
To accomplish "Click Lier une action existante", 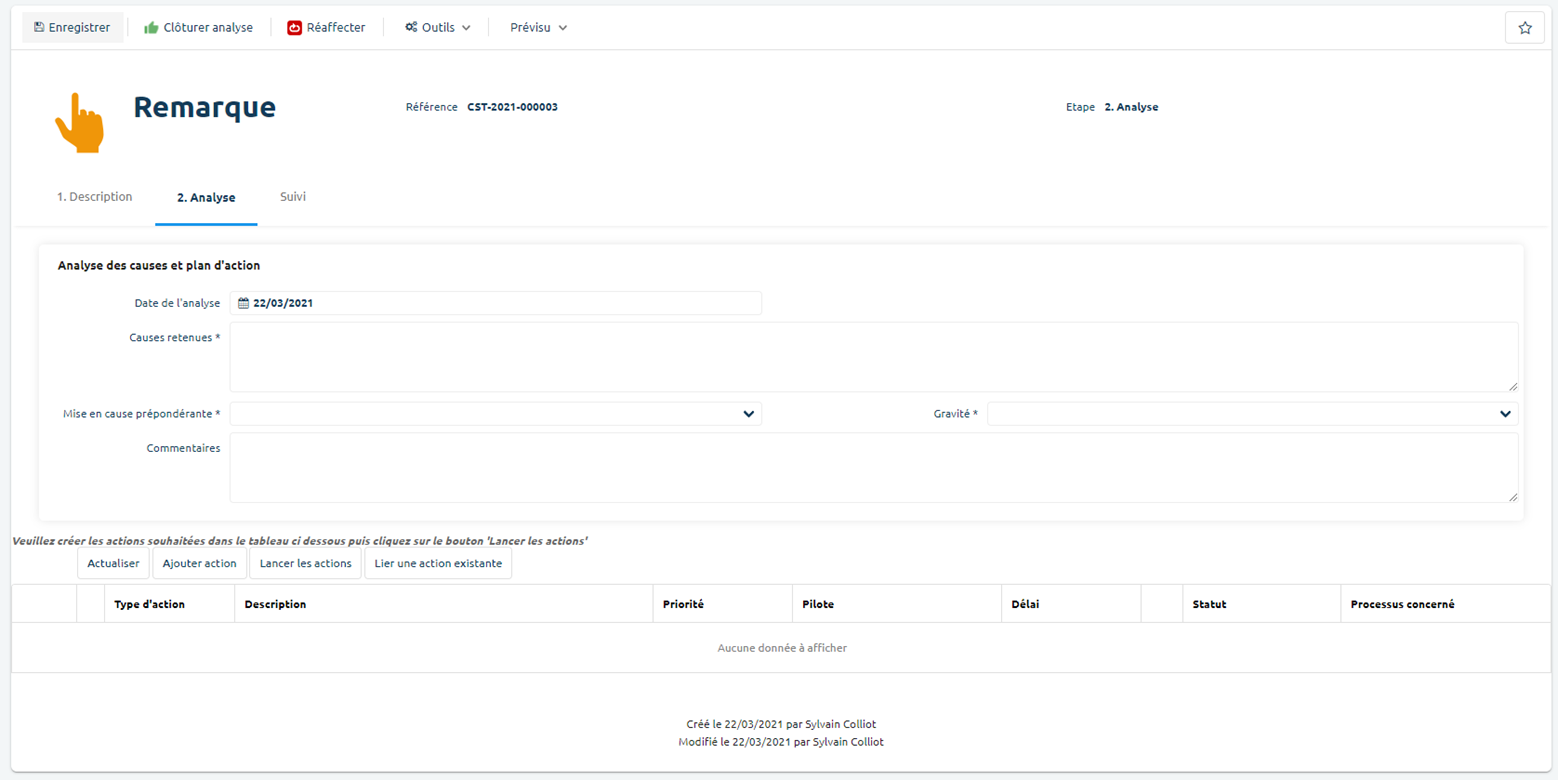I will (438, 563).
